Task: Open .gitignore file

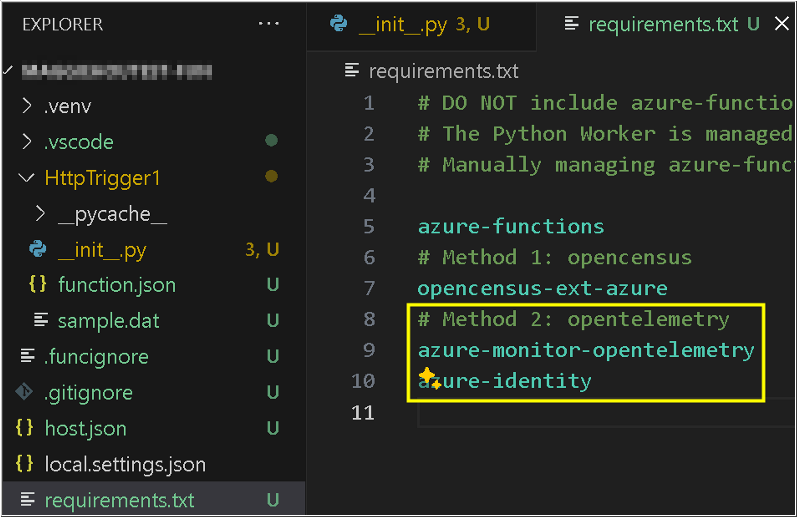Action: [88, 393]
